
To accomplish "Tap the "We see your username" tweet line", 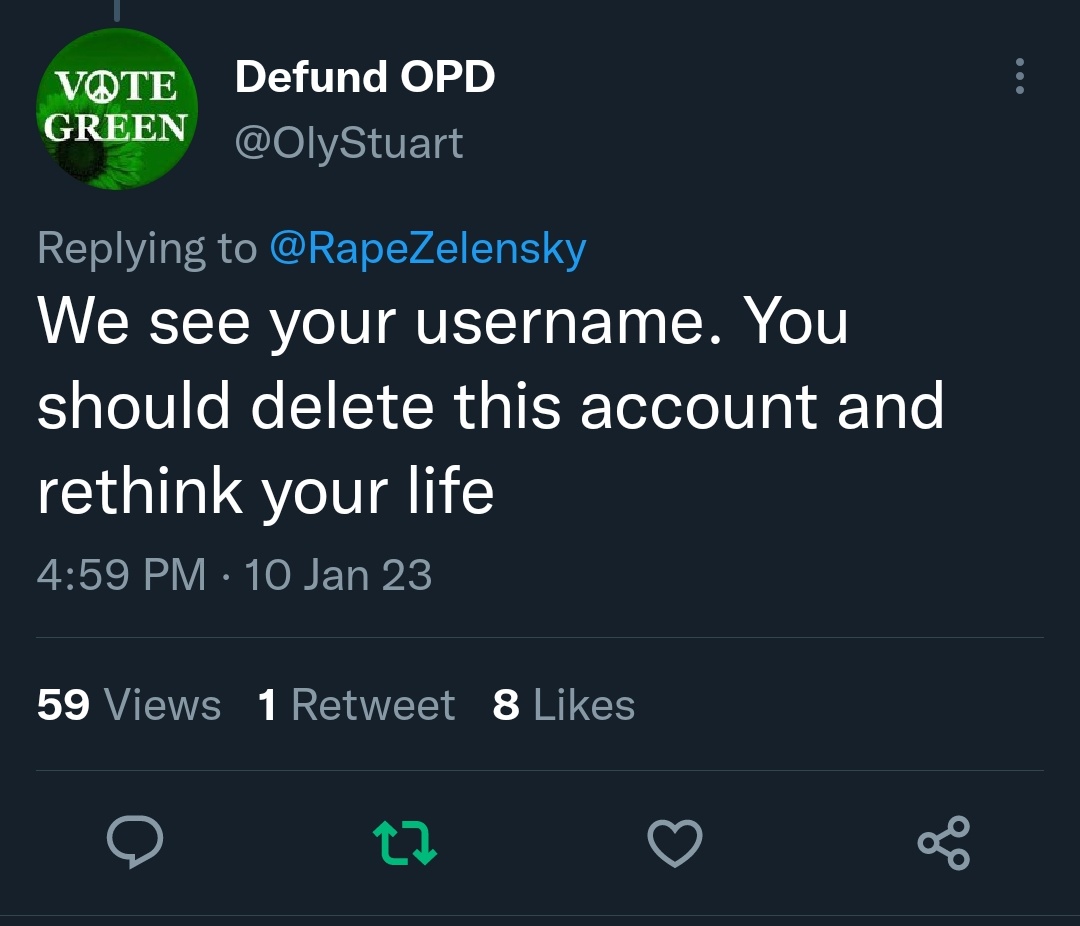I will click(x=442, y=323).
